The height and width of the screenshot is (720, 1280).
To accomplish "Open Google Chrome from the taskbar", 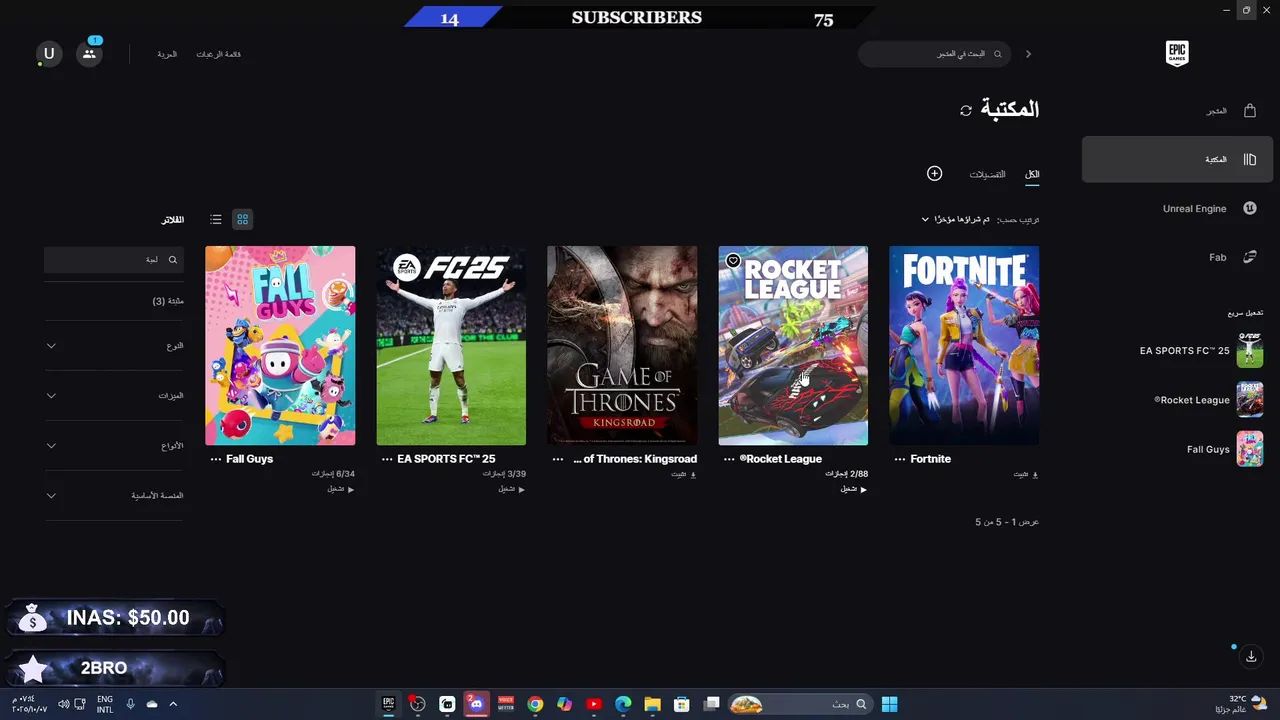I will pos(535,704).
